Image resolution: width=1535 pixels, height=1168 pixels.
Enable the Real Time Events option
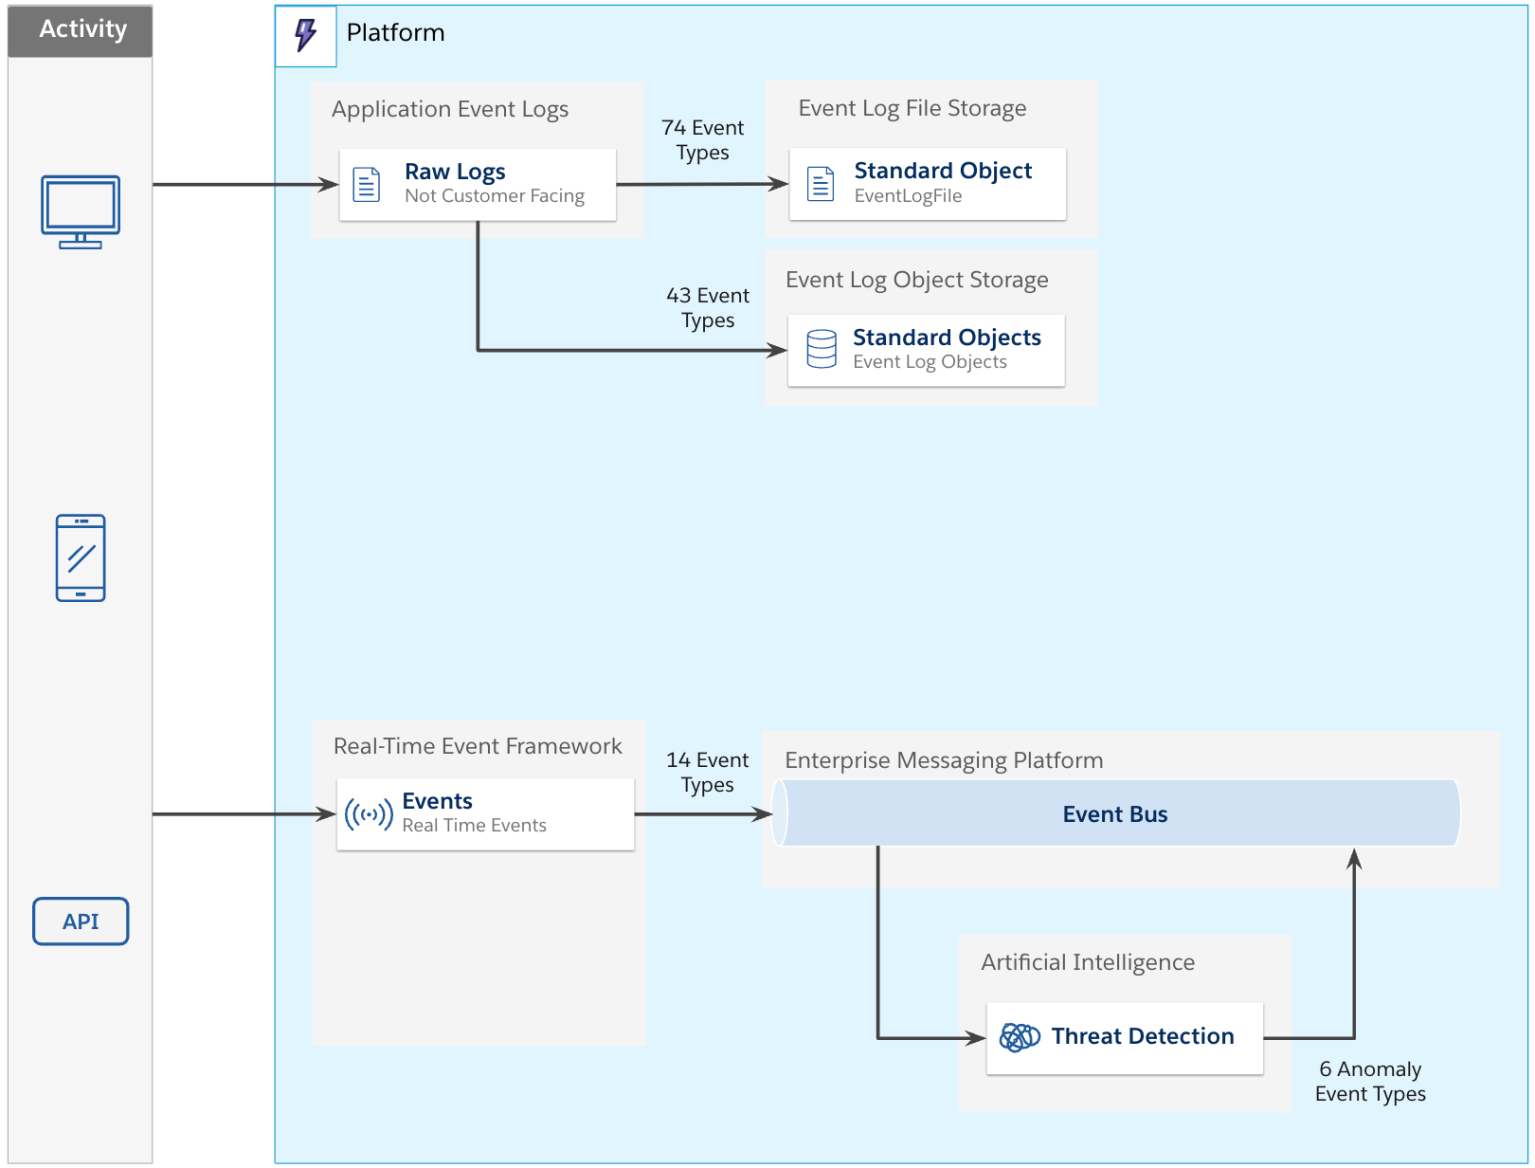(474, 825)
